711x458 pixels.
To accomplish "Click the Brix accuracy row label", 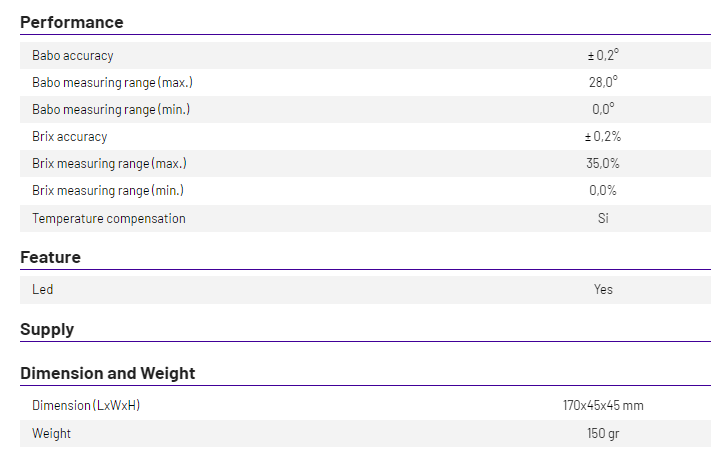I will click(x=70, y=137).
